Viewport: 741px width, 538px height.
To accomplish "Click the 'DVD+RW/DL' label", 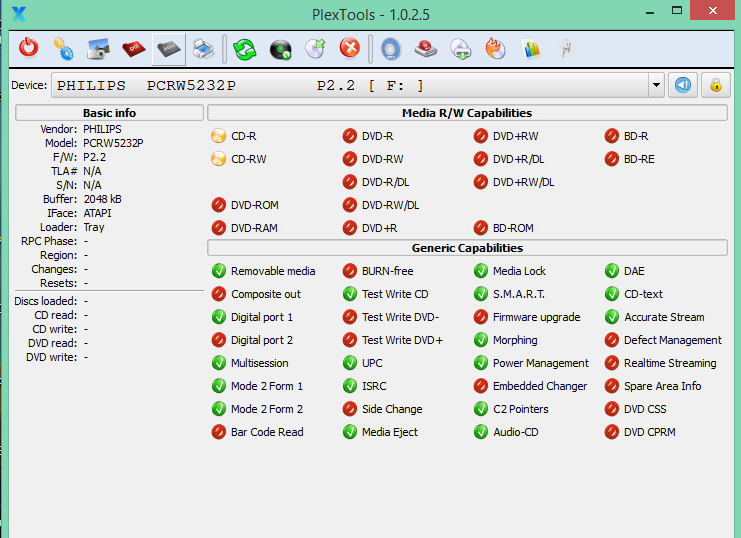I will point(524,182).
